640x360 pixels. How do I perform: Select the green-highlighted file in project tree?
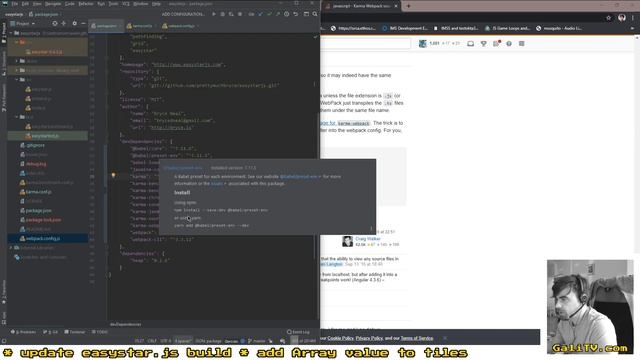click(x=45, y=136)
